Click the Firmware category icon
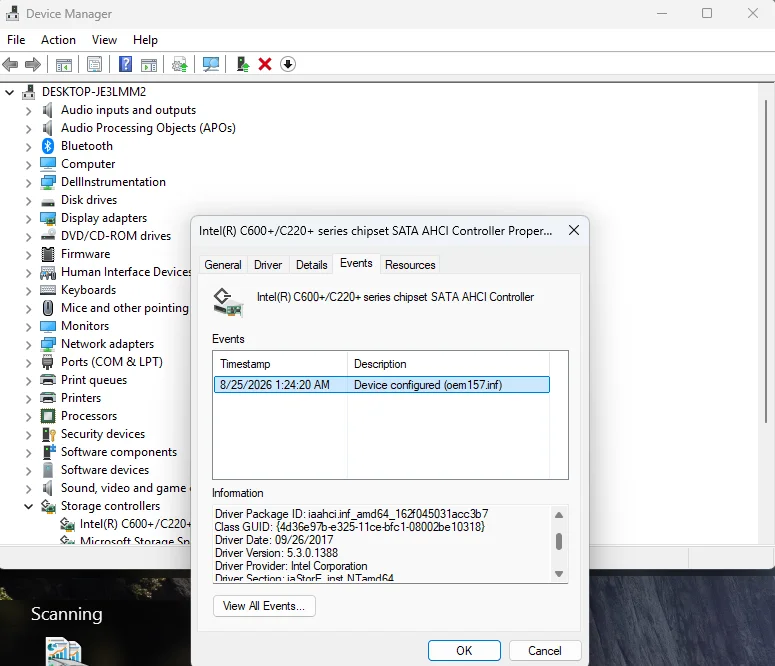The image size is (775, 666). point(48,254)
